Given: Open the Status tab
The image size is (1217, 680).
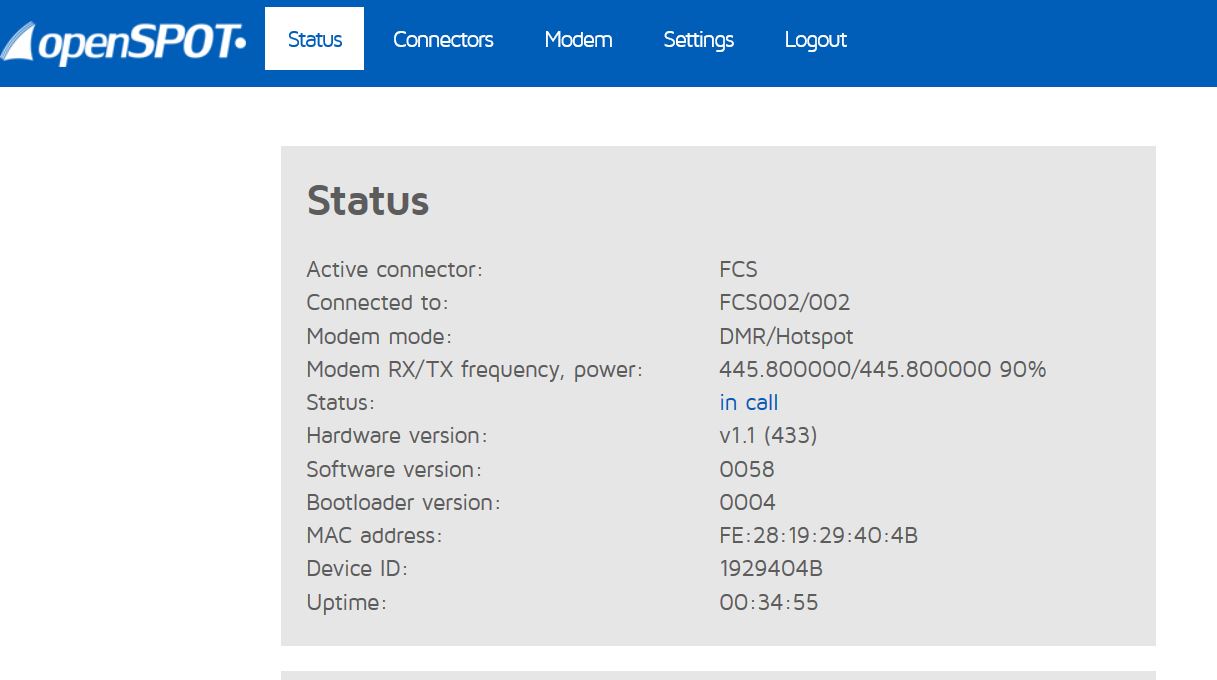Looking at the screenshot, I should point(314,39).
